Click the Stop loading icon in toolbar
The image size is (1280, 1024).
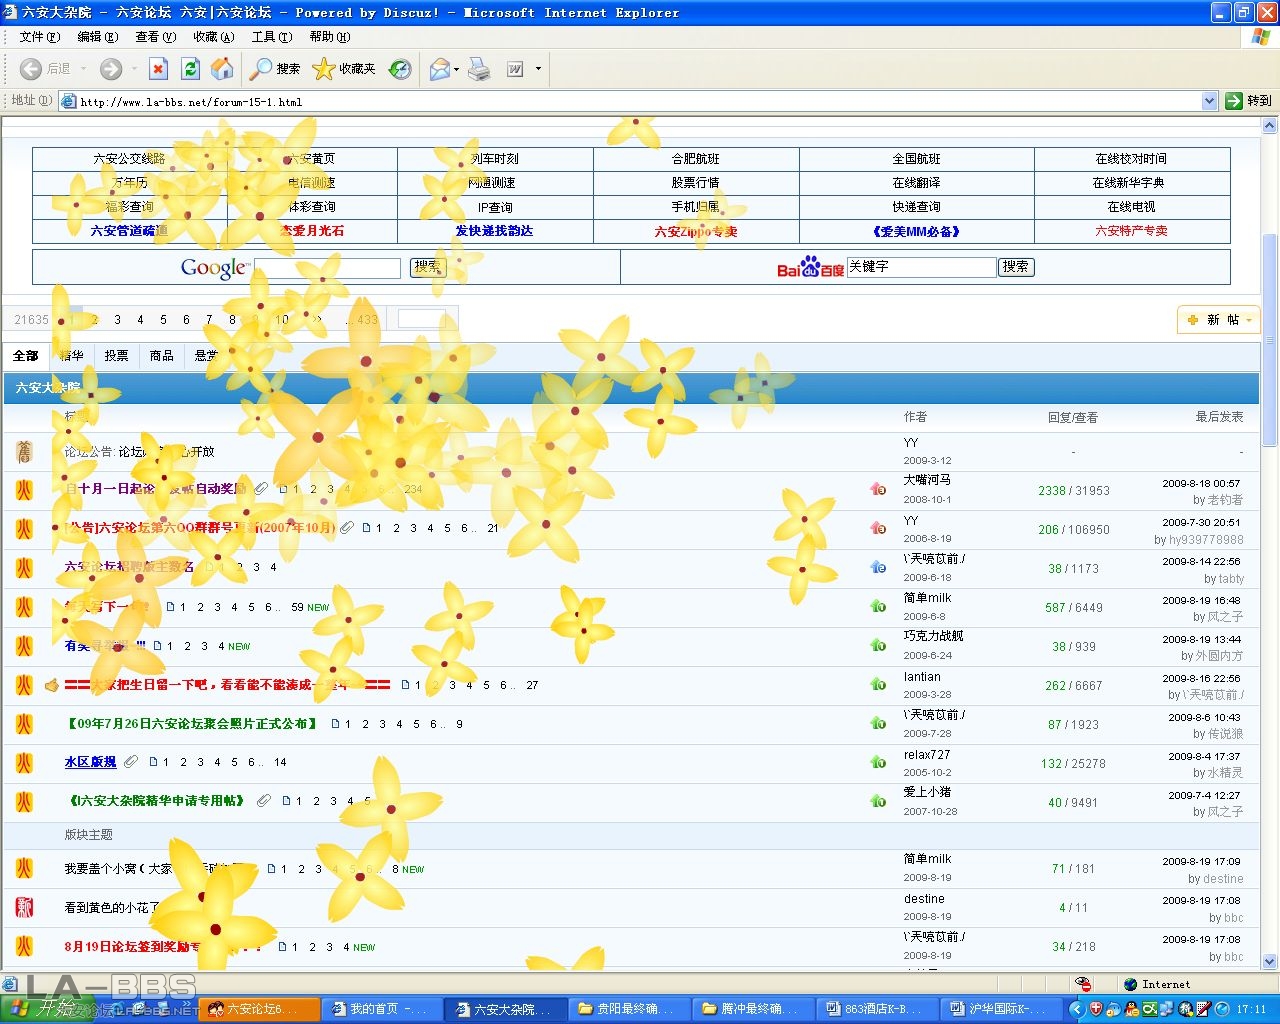(158, 69)
